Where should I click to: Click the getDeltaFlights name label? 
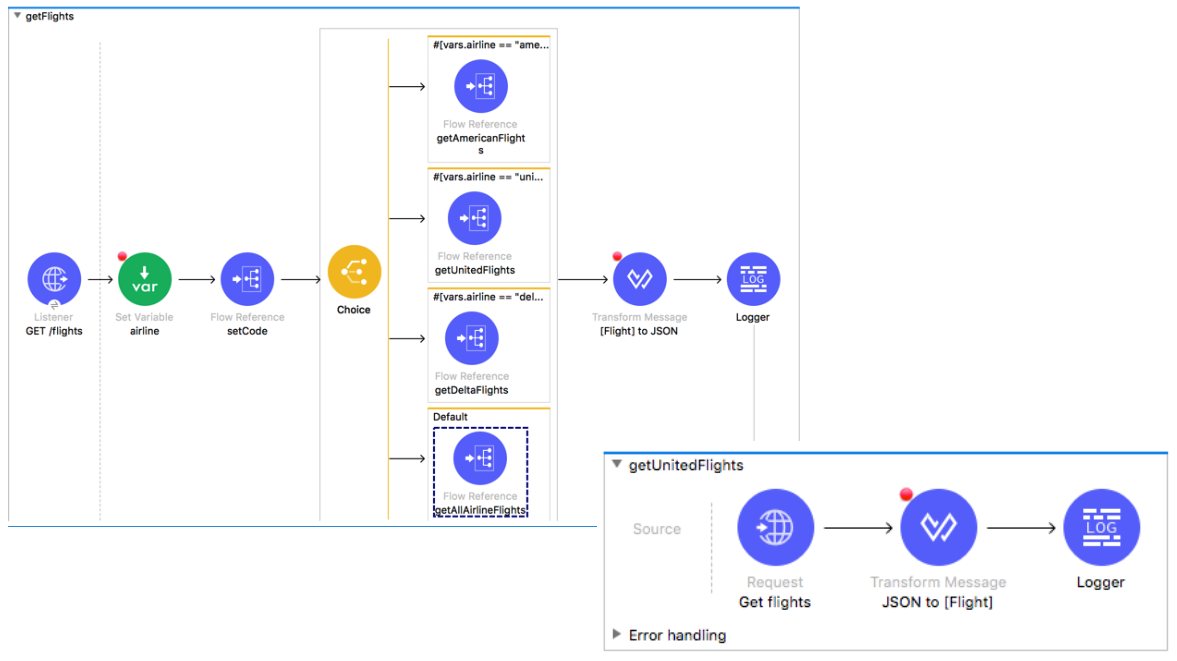[x=471, y=390]
